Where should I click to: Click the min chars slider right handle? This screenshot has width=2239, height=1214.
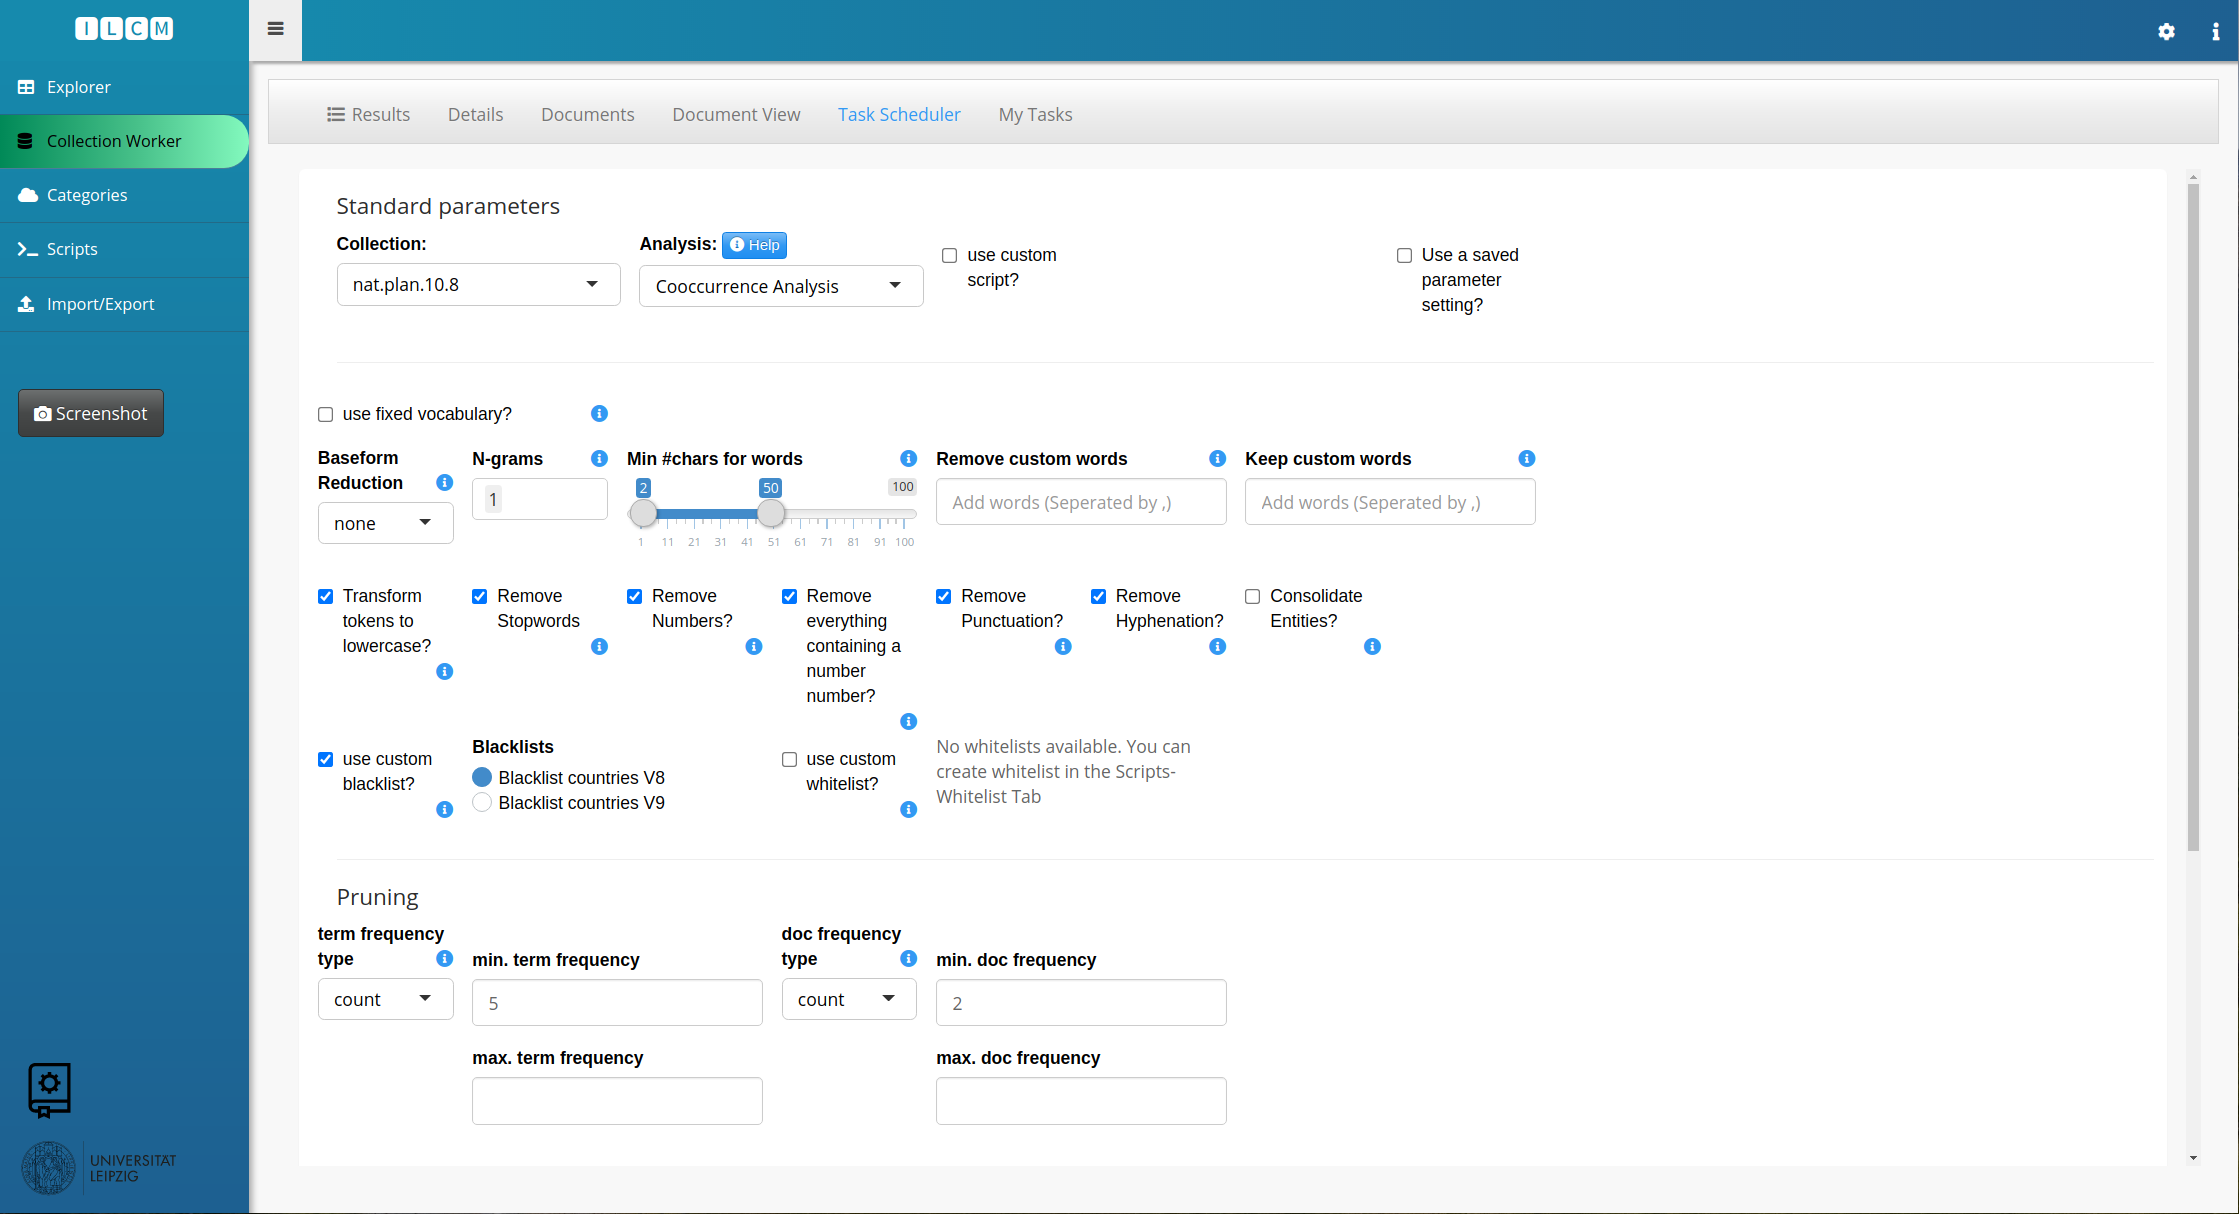click(x=770, y=513)
